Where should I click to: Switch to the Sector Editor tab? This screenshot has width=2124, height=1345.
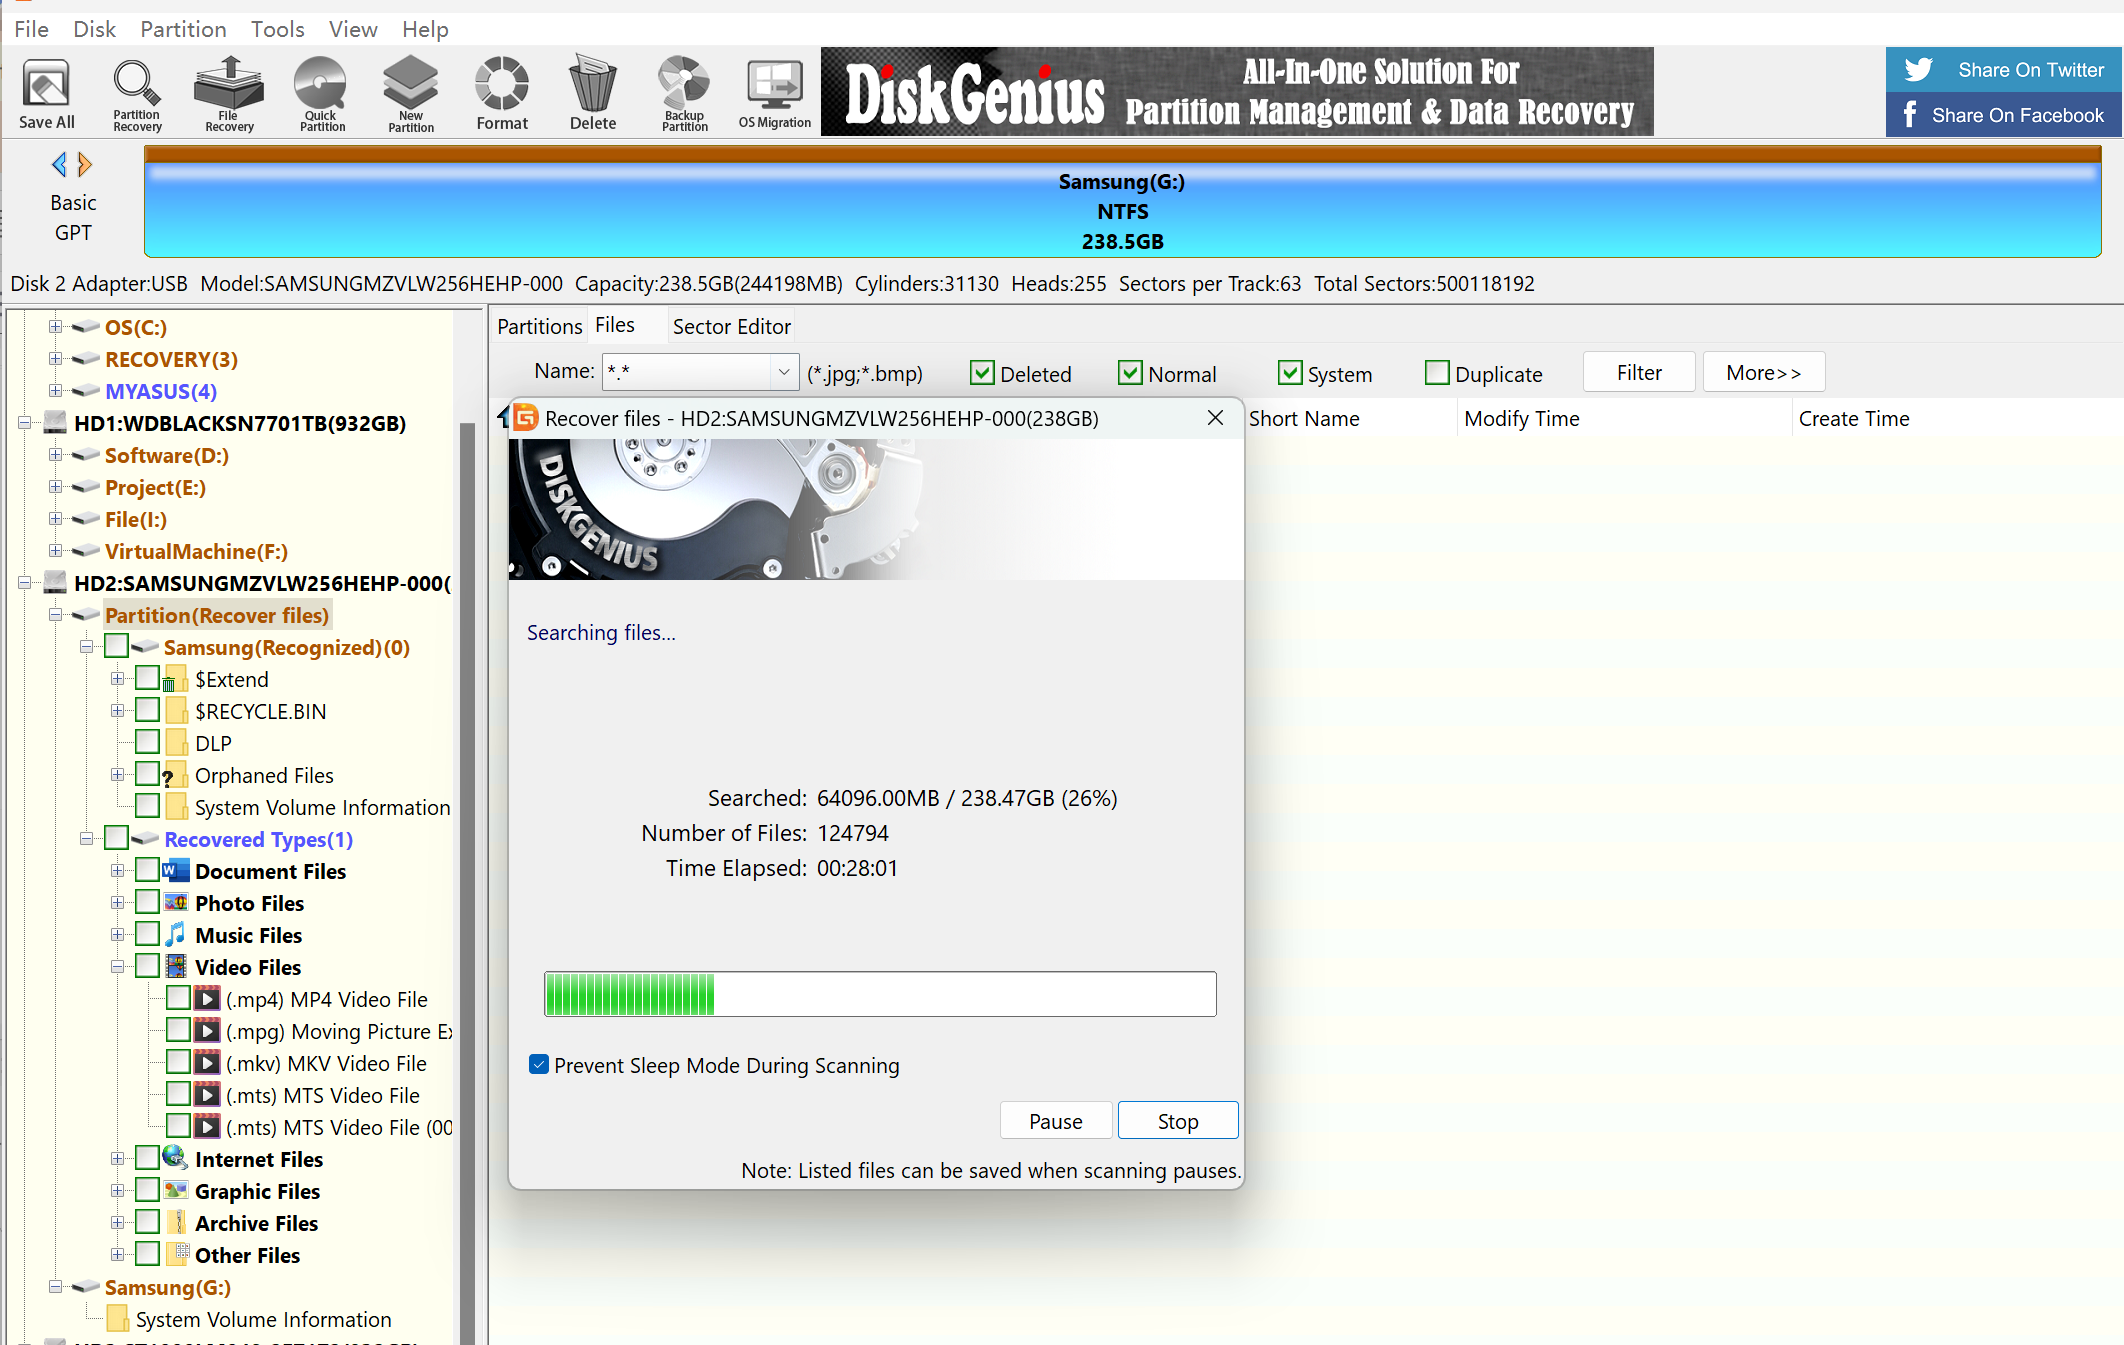pos(731,326)
